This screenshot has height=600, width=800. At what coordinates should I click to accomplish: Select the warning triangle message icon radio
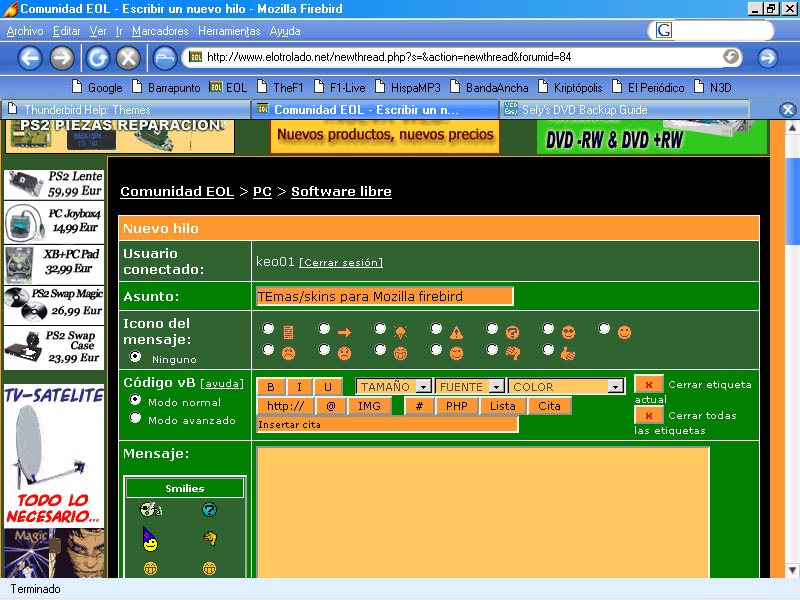(x=436, y=329)
